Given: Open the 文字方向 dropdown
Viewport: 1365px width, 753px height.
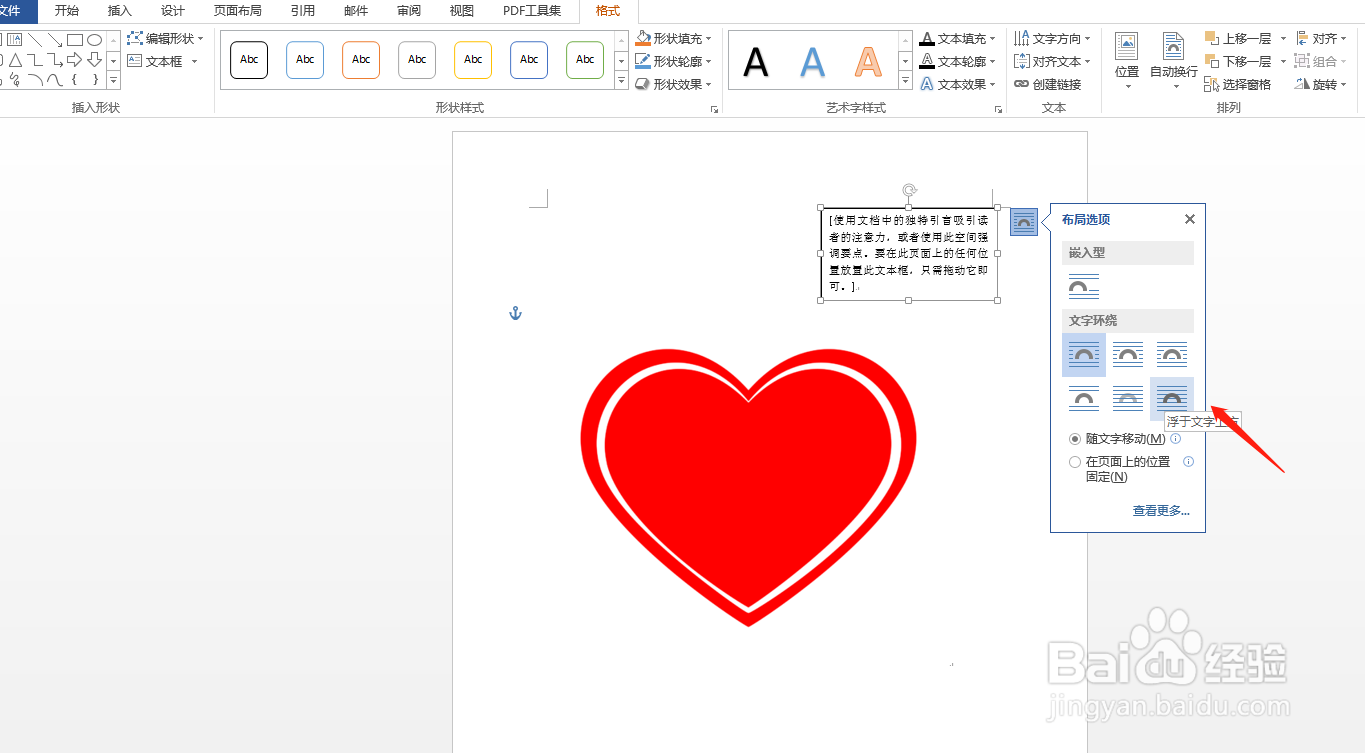Looking at the screenshot, I should pos(1053,38).
